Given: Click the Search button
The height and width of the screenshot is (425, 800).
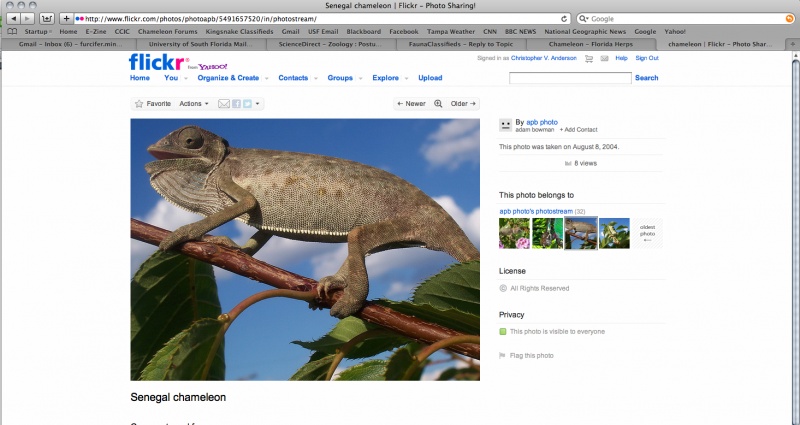Looking at the screenshot, I should click(646, 78).
